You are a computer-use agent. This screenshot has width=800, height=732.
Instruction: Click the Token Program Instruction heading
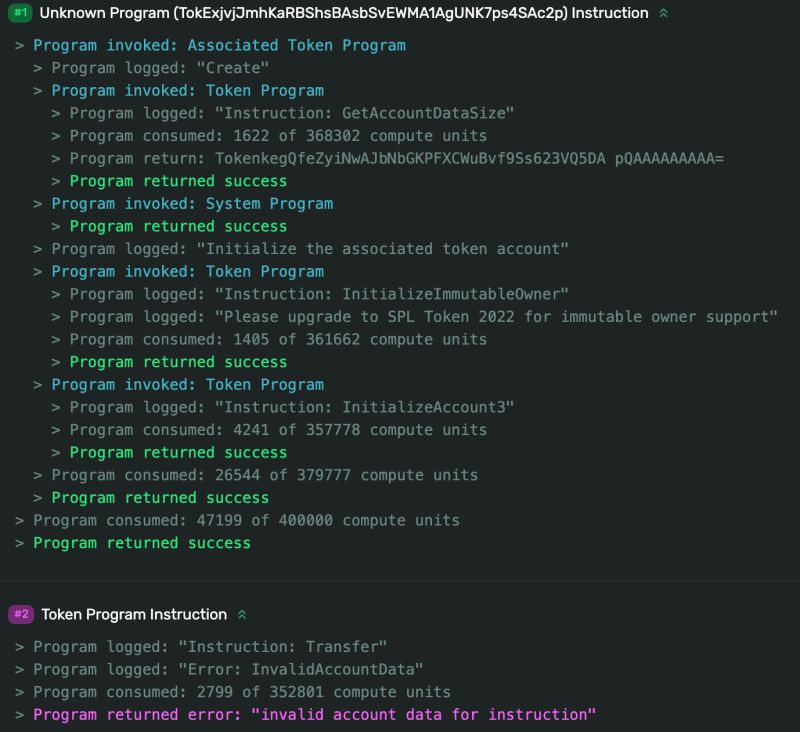point(134,614)
